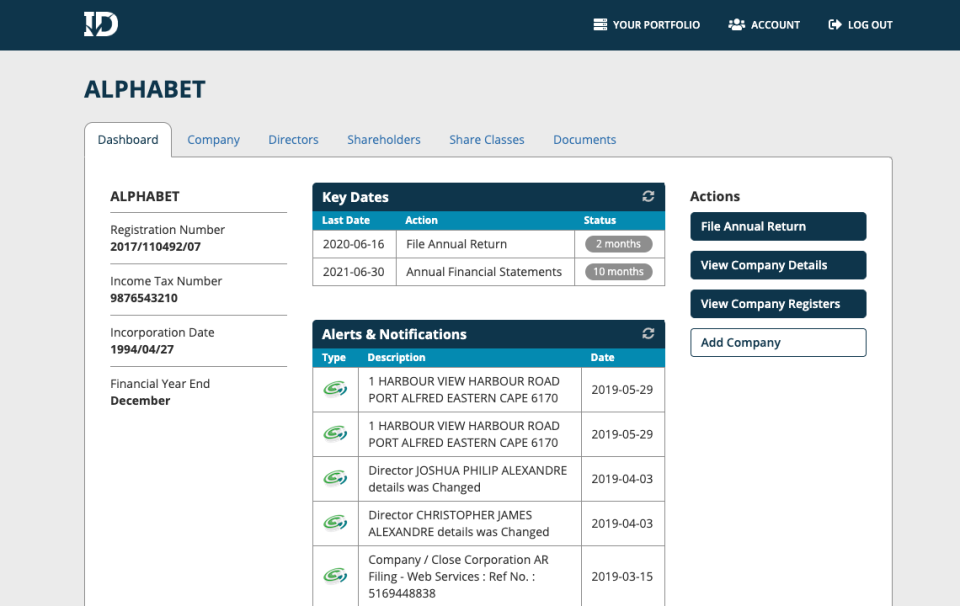Click the Add Company button

(x=778, y=343)
